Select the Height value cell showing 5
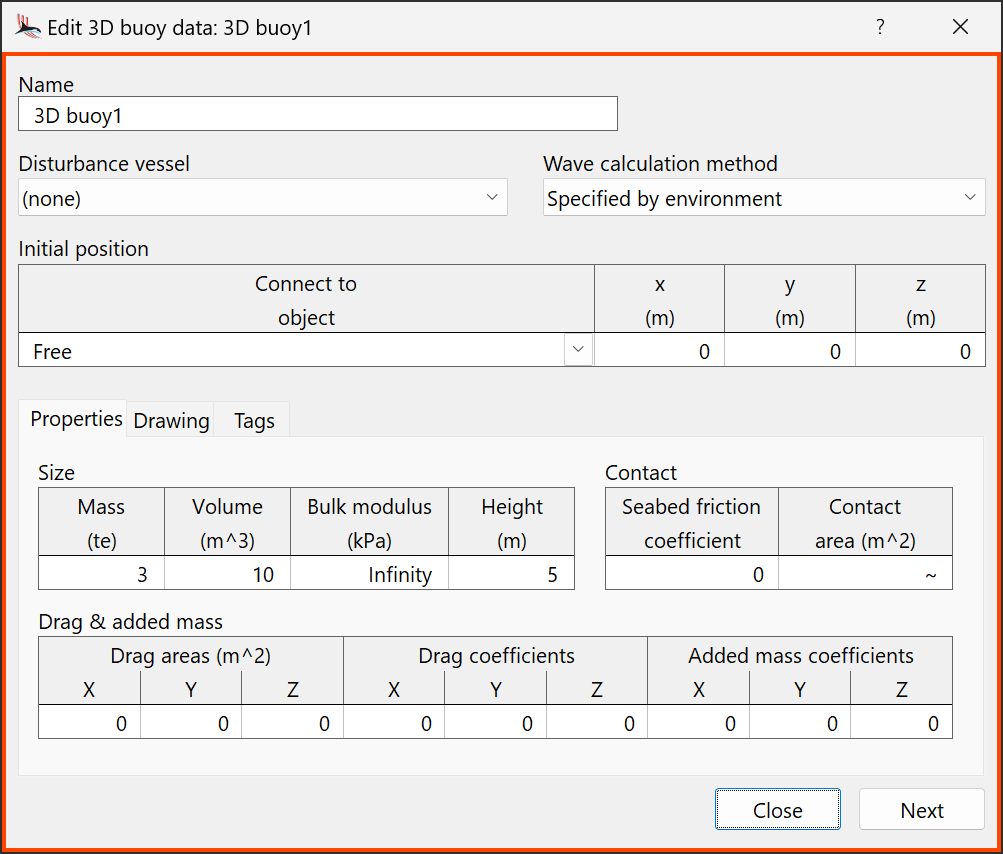Image resolution: width=1003 pixels, height=854 pixels. point(512,574)
